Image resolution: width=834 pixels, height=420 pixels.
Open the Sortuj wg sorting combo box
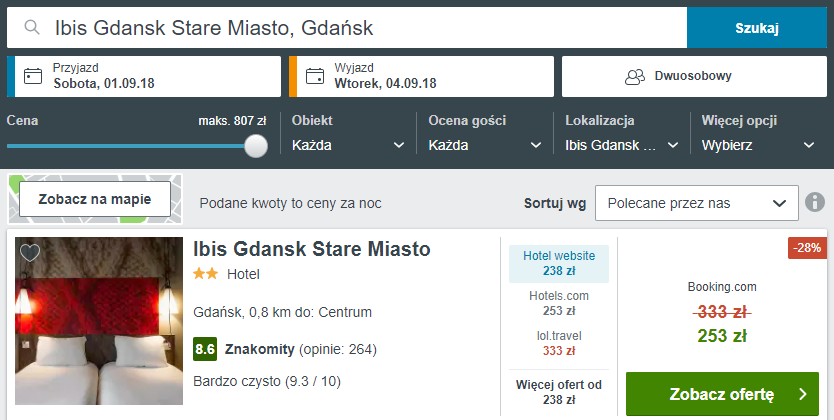tap(697, 203)
